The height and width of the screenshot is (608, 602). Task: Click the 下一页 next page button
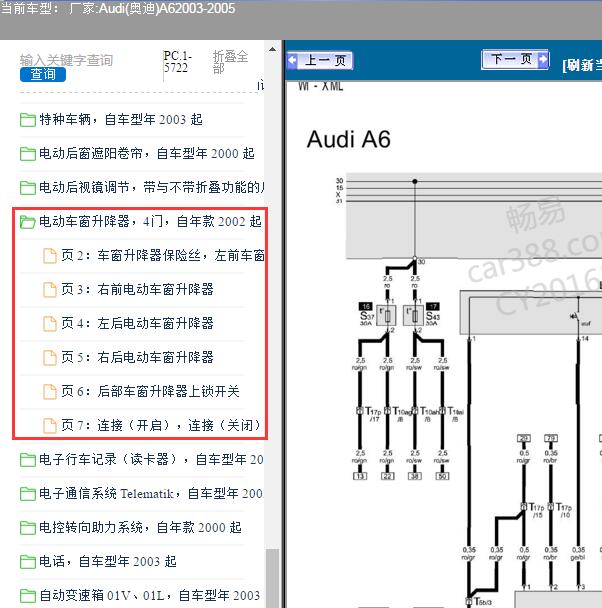(515, 59)
